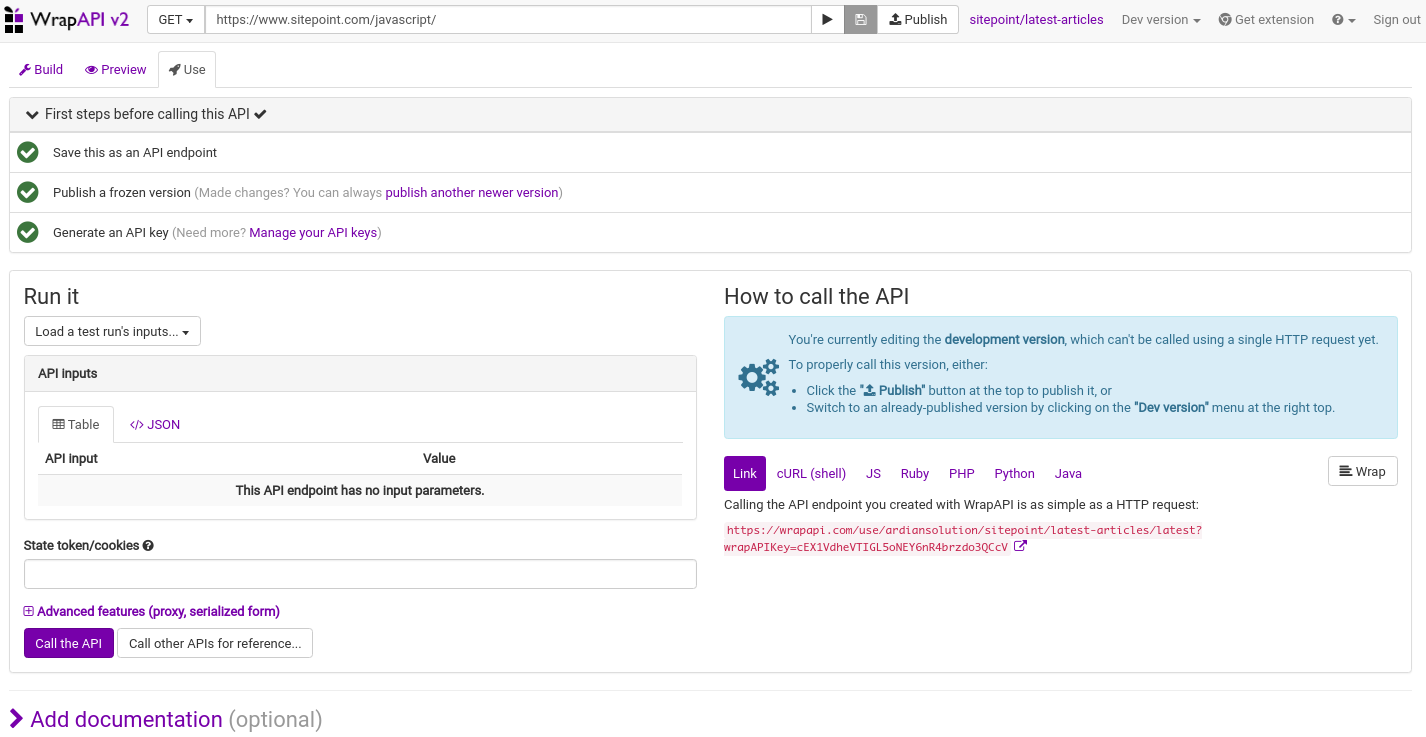Click State token/cookies help icon
This screenshot has width=1426, height=737.
pyautogui.click(x=148, y=546)
